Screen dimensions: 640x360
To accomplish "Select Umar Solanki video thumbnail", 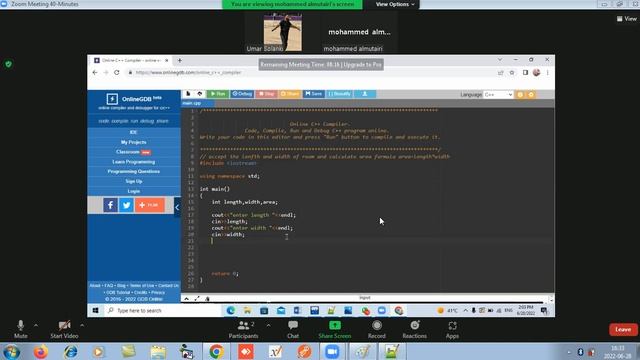I will 283,32.
